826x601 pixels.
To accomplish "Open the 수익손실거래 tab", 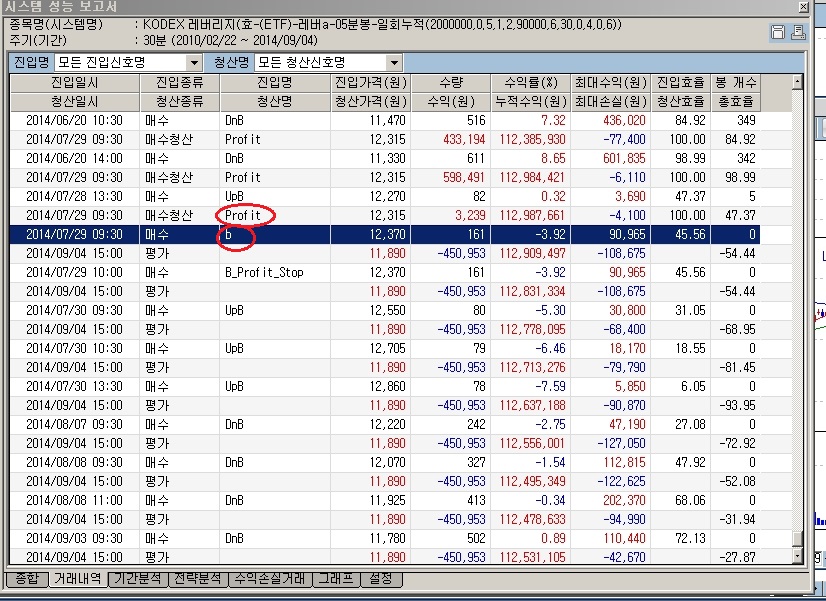I will [270, 579].
